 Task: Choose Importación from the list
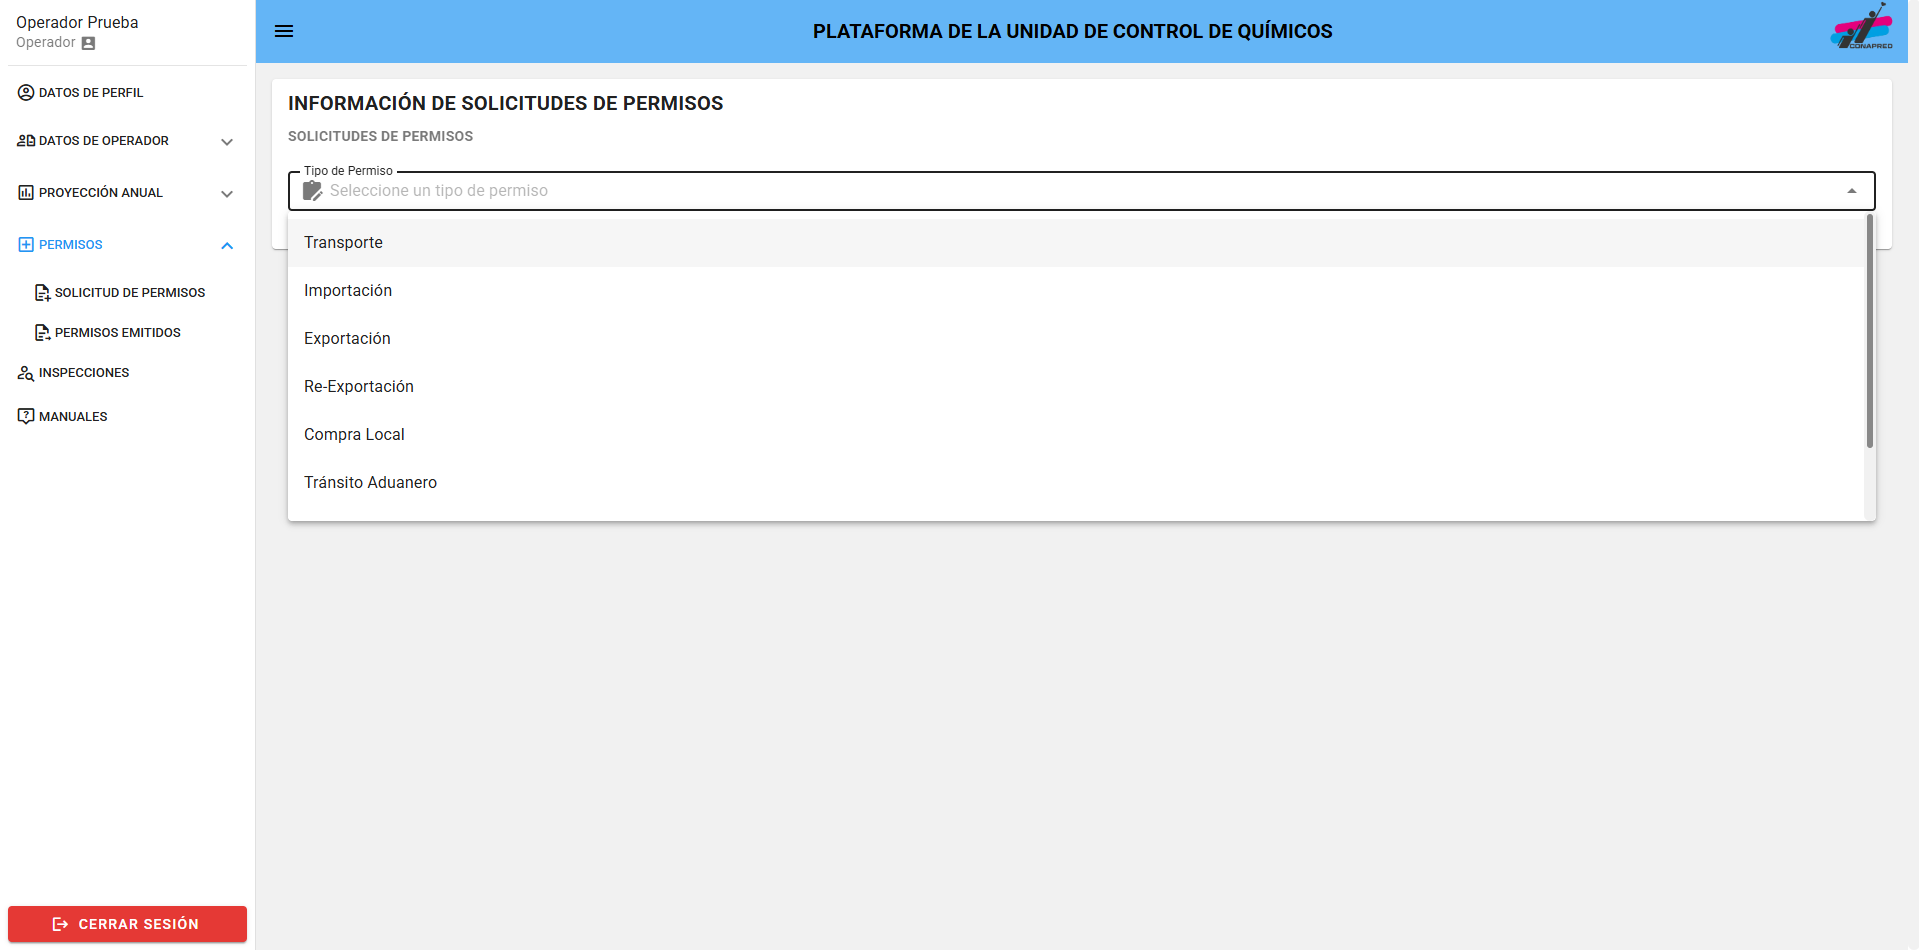click(x=348, y=291)
